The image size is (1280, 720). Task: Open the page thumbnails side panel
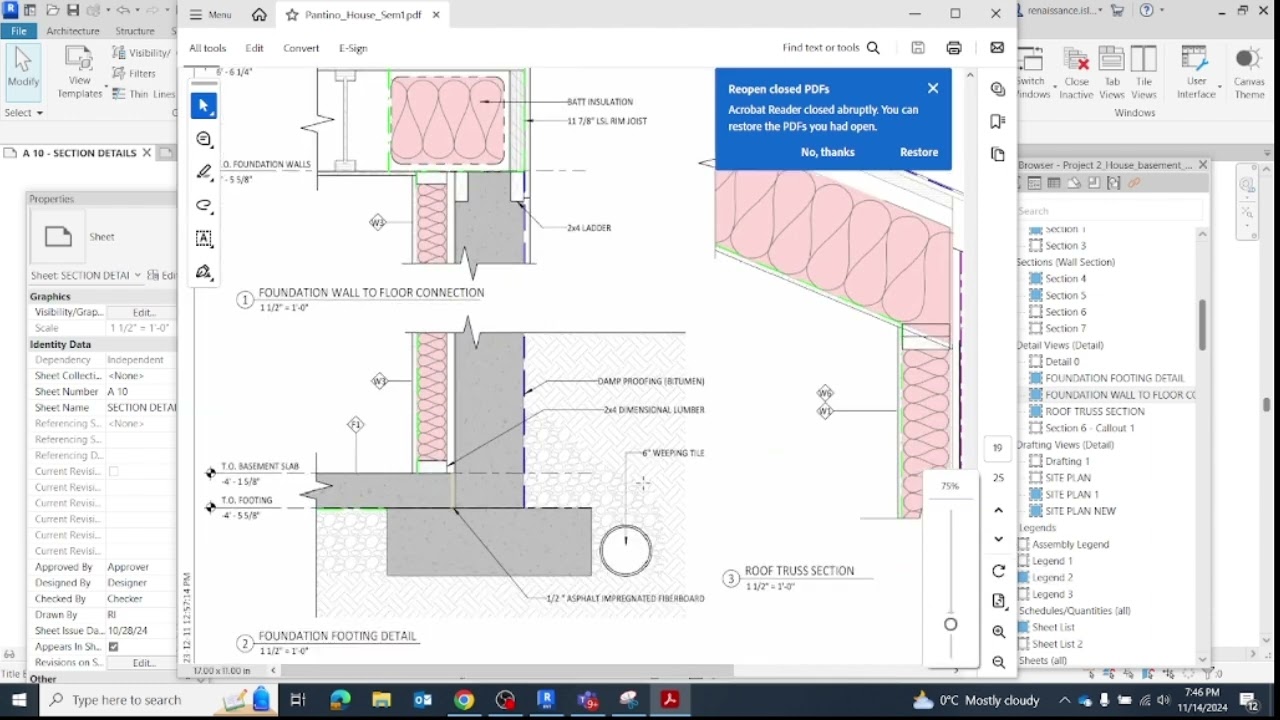coord(998,154)
